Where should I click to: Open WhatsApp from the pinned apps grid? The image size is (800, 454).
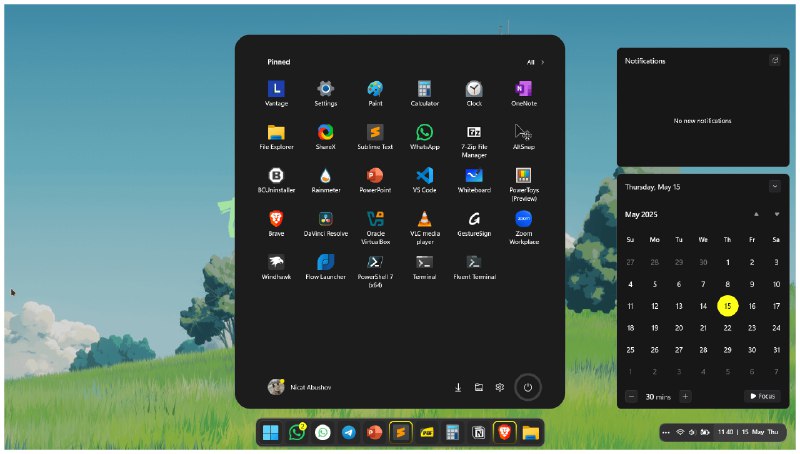point(424,137)
